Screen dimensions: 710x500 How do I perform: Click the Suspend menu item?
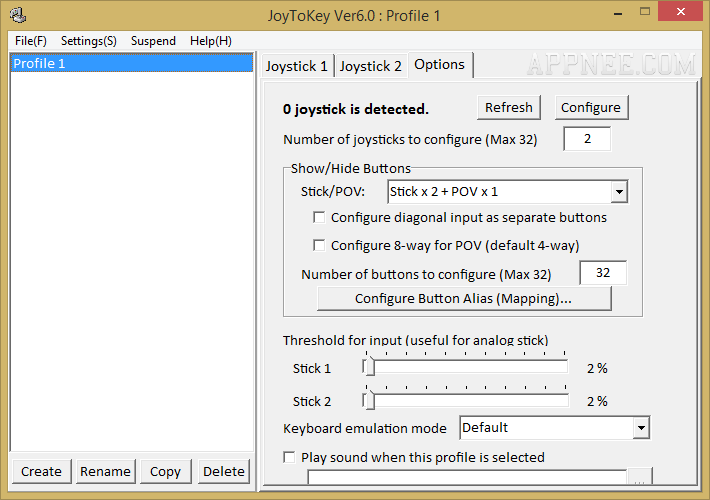click(153, 41)
